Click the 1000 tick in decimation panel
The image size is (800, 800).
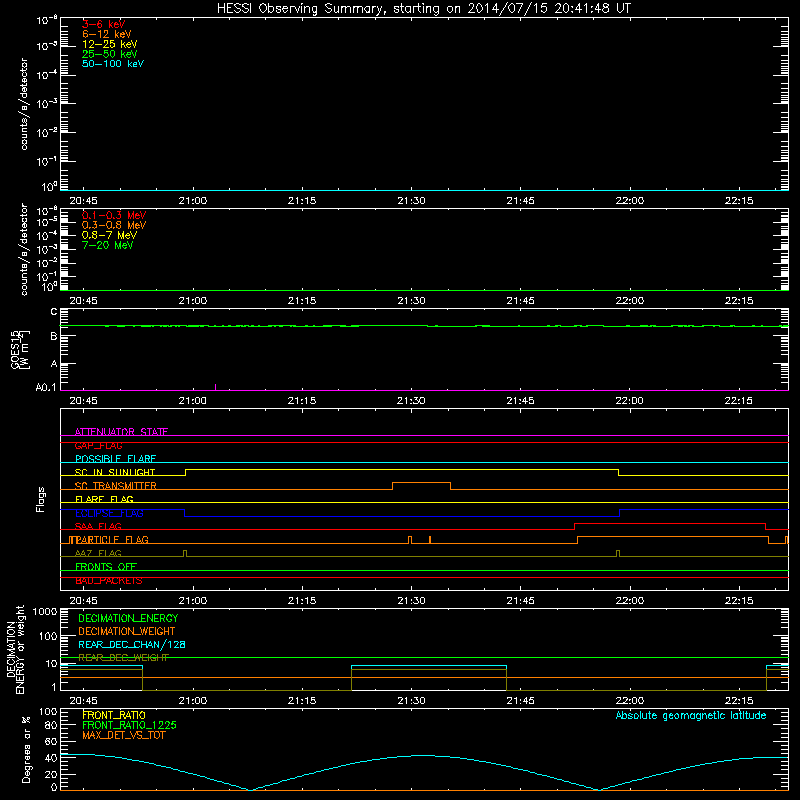45,611
